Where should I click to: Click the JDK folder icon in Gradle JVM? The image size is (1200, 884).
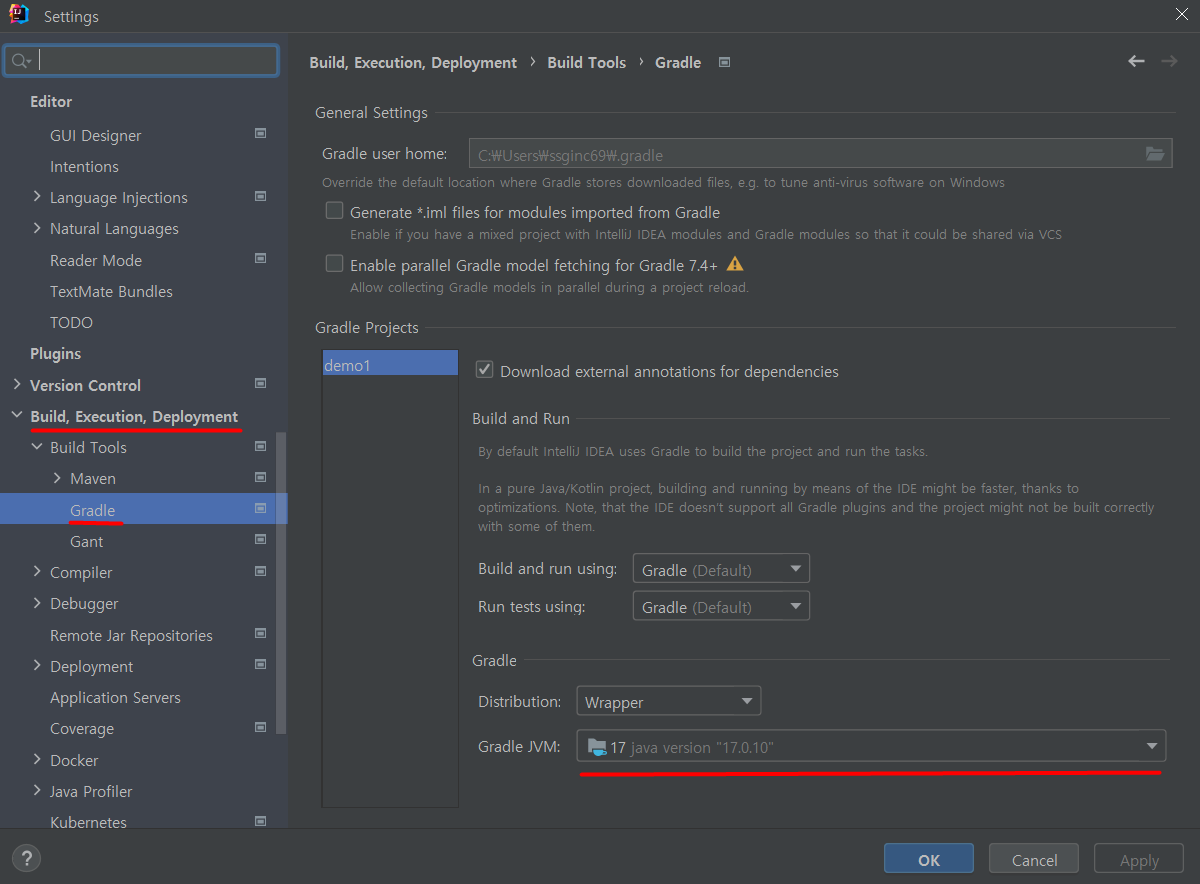click(x=597, y=747)
